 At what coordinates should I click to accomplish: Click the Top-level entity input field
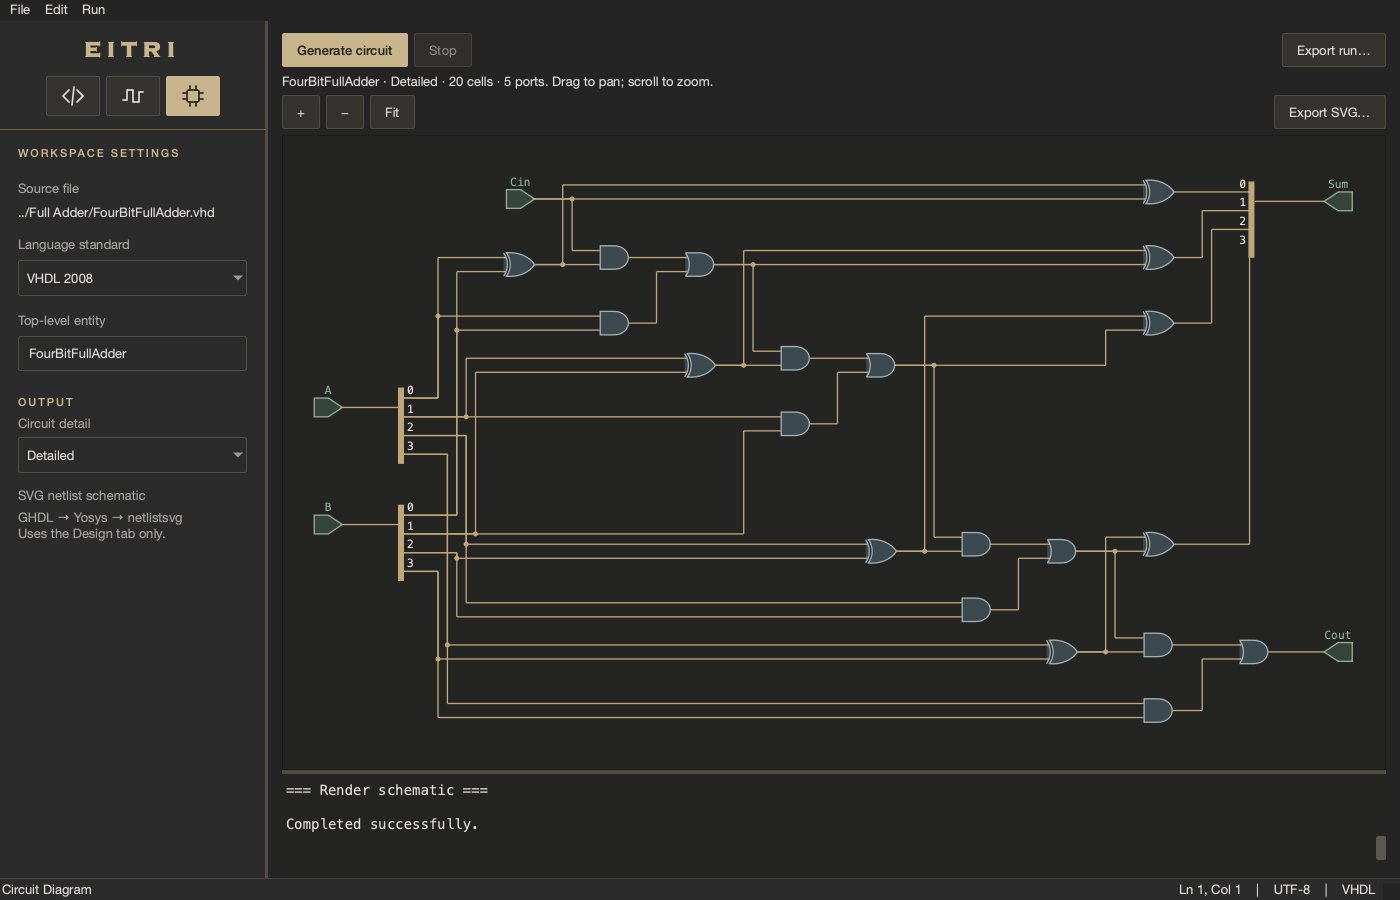pos(132,353)
